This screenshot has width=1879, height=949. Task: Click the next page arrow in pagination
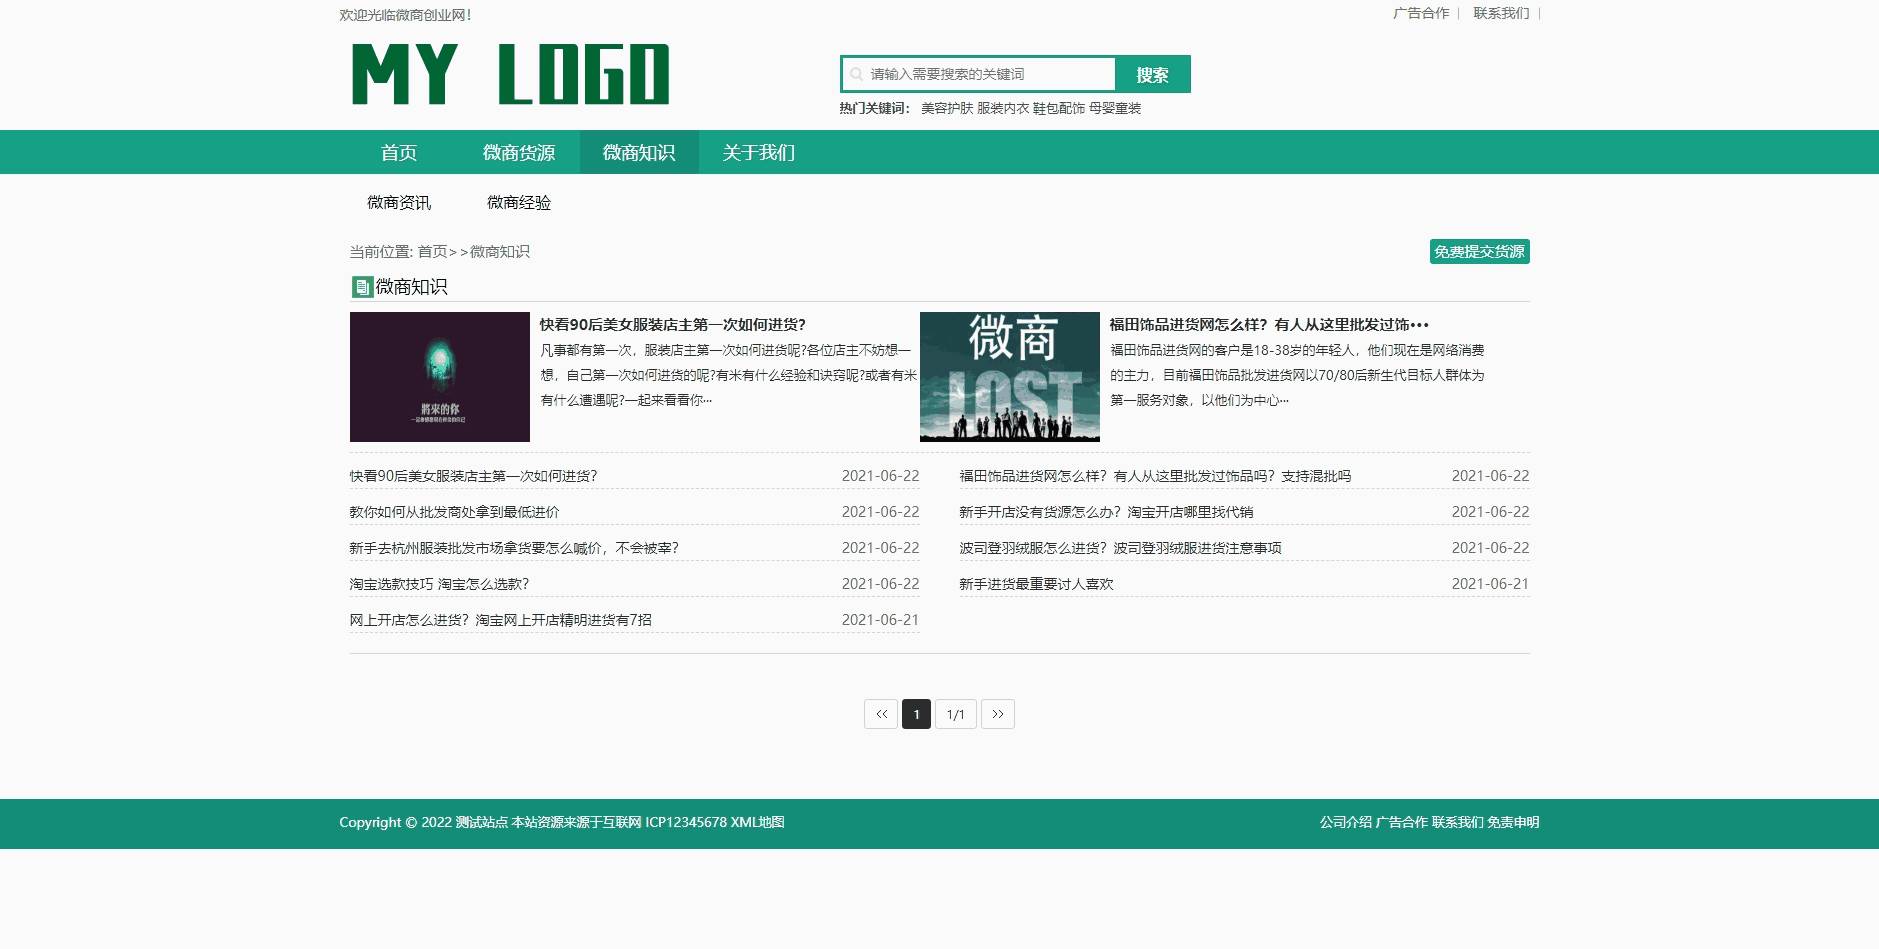coord(998,714)
